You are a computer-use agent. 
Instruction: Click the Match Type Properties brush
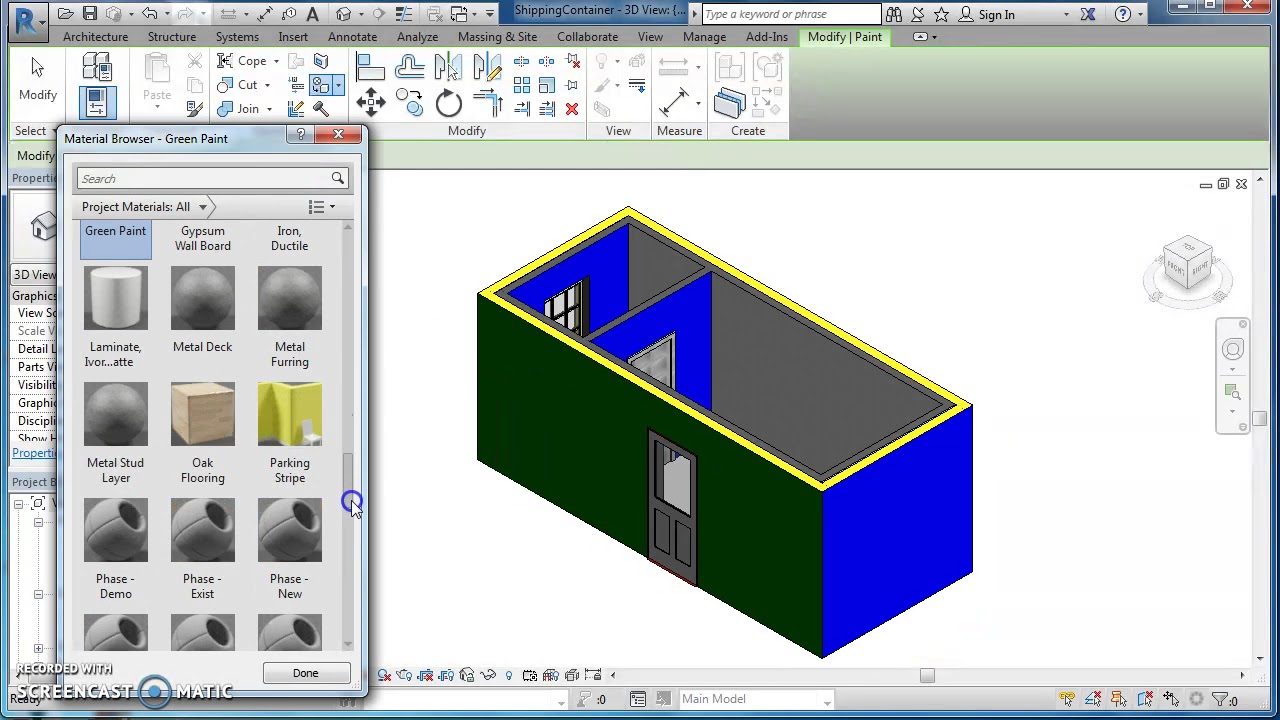[194, 108]
